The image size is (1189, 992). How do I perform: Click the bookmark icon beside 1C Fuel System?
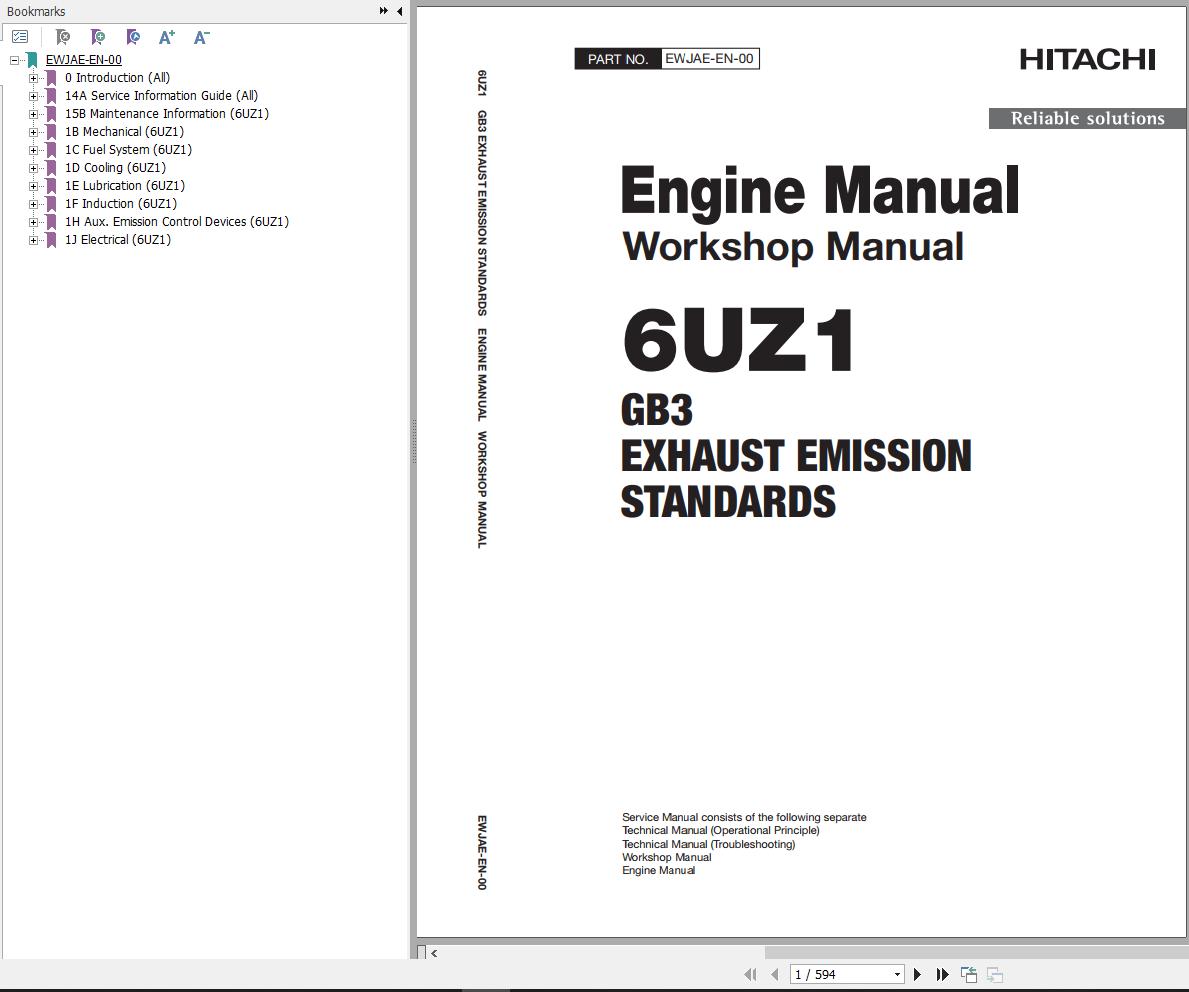[51, 150]
